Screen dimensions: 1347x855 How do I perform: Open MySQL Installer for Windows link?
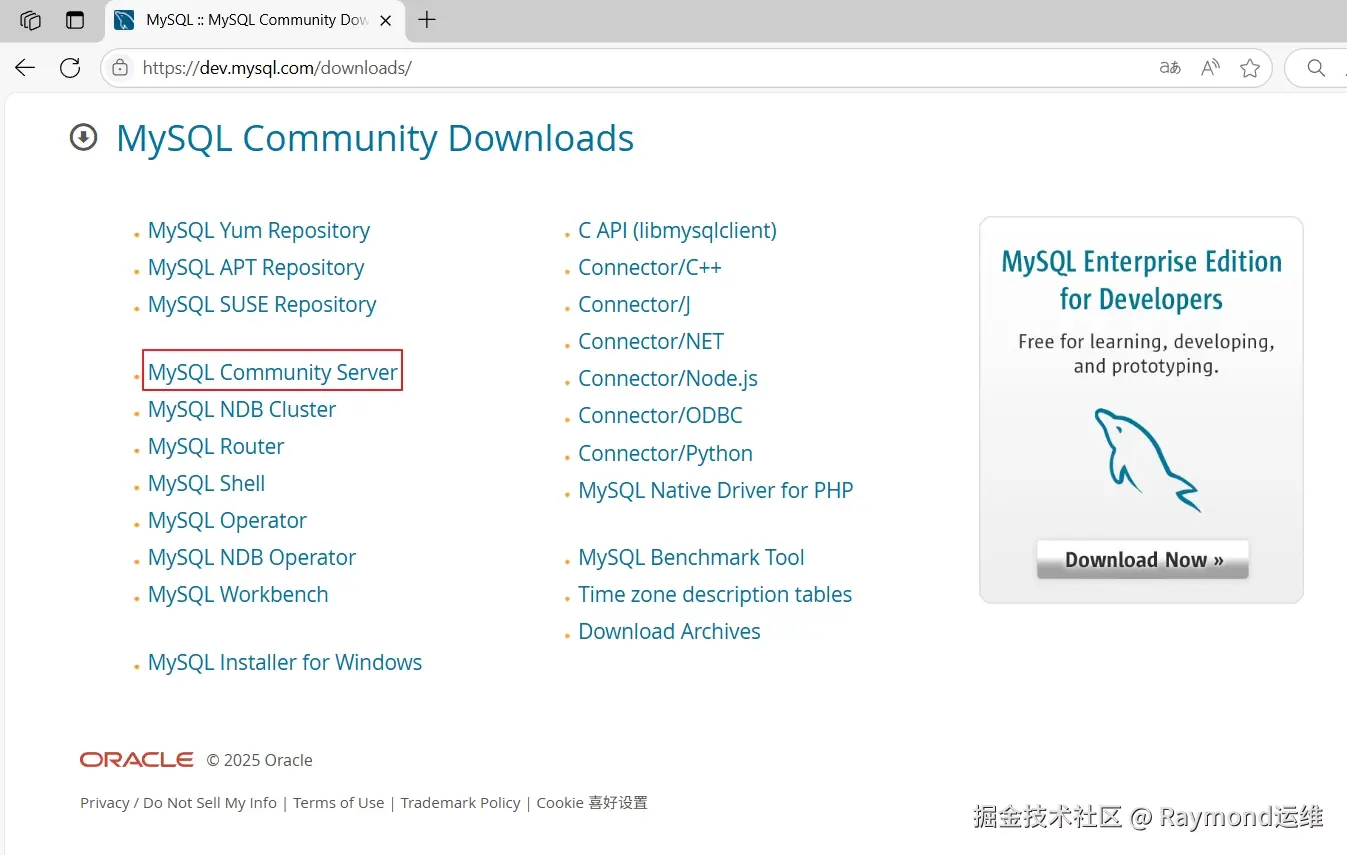pyautogui.click(x=285, y=662)
